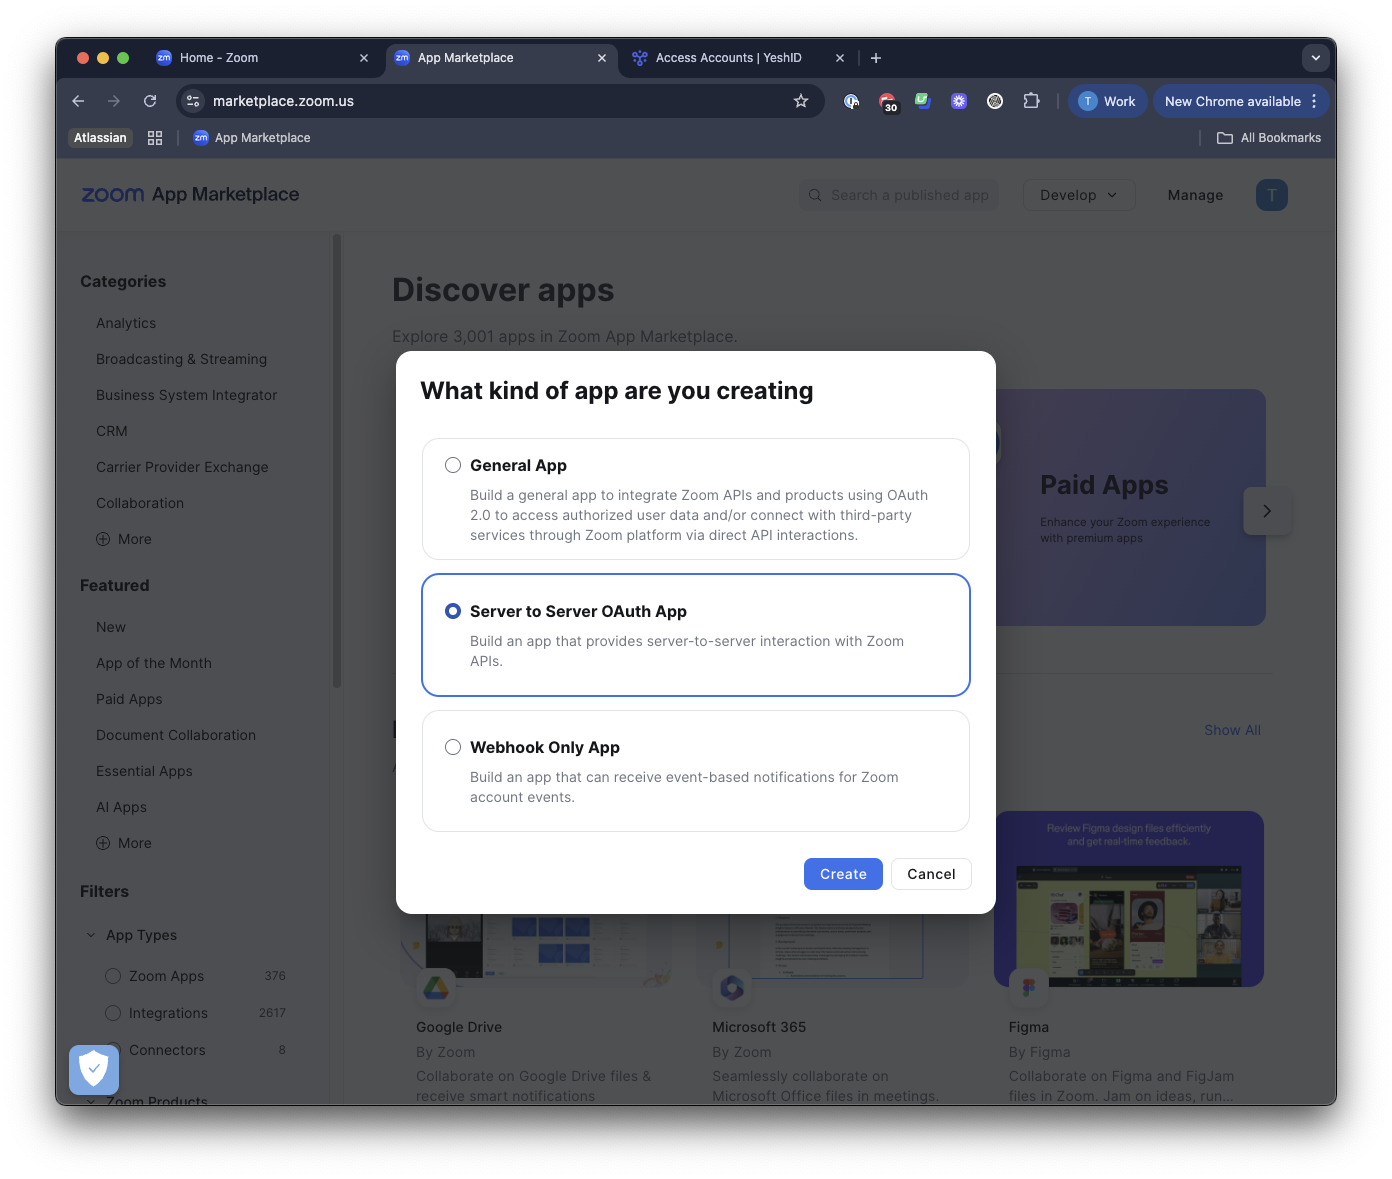Screen dimensions: 1392x1179
Task: Cancel the app creation dialog
Action: [931, 874]
